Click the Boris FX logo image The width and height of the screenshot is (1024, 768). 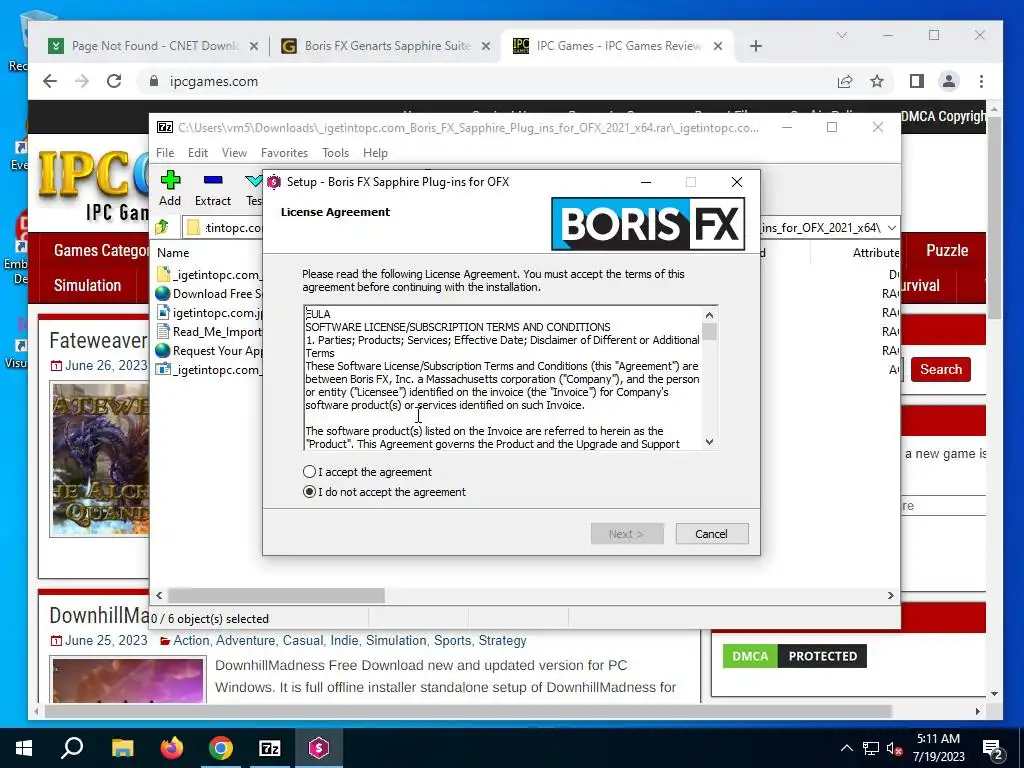[x=648, y=224]
